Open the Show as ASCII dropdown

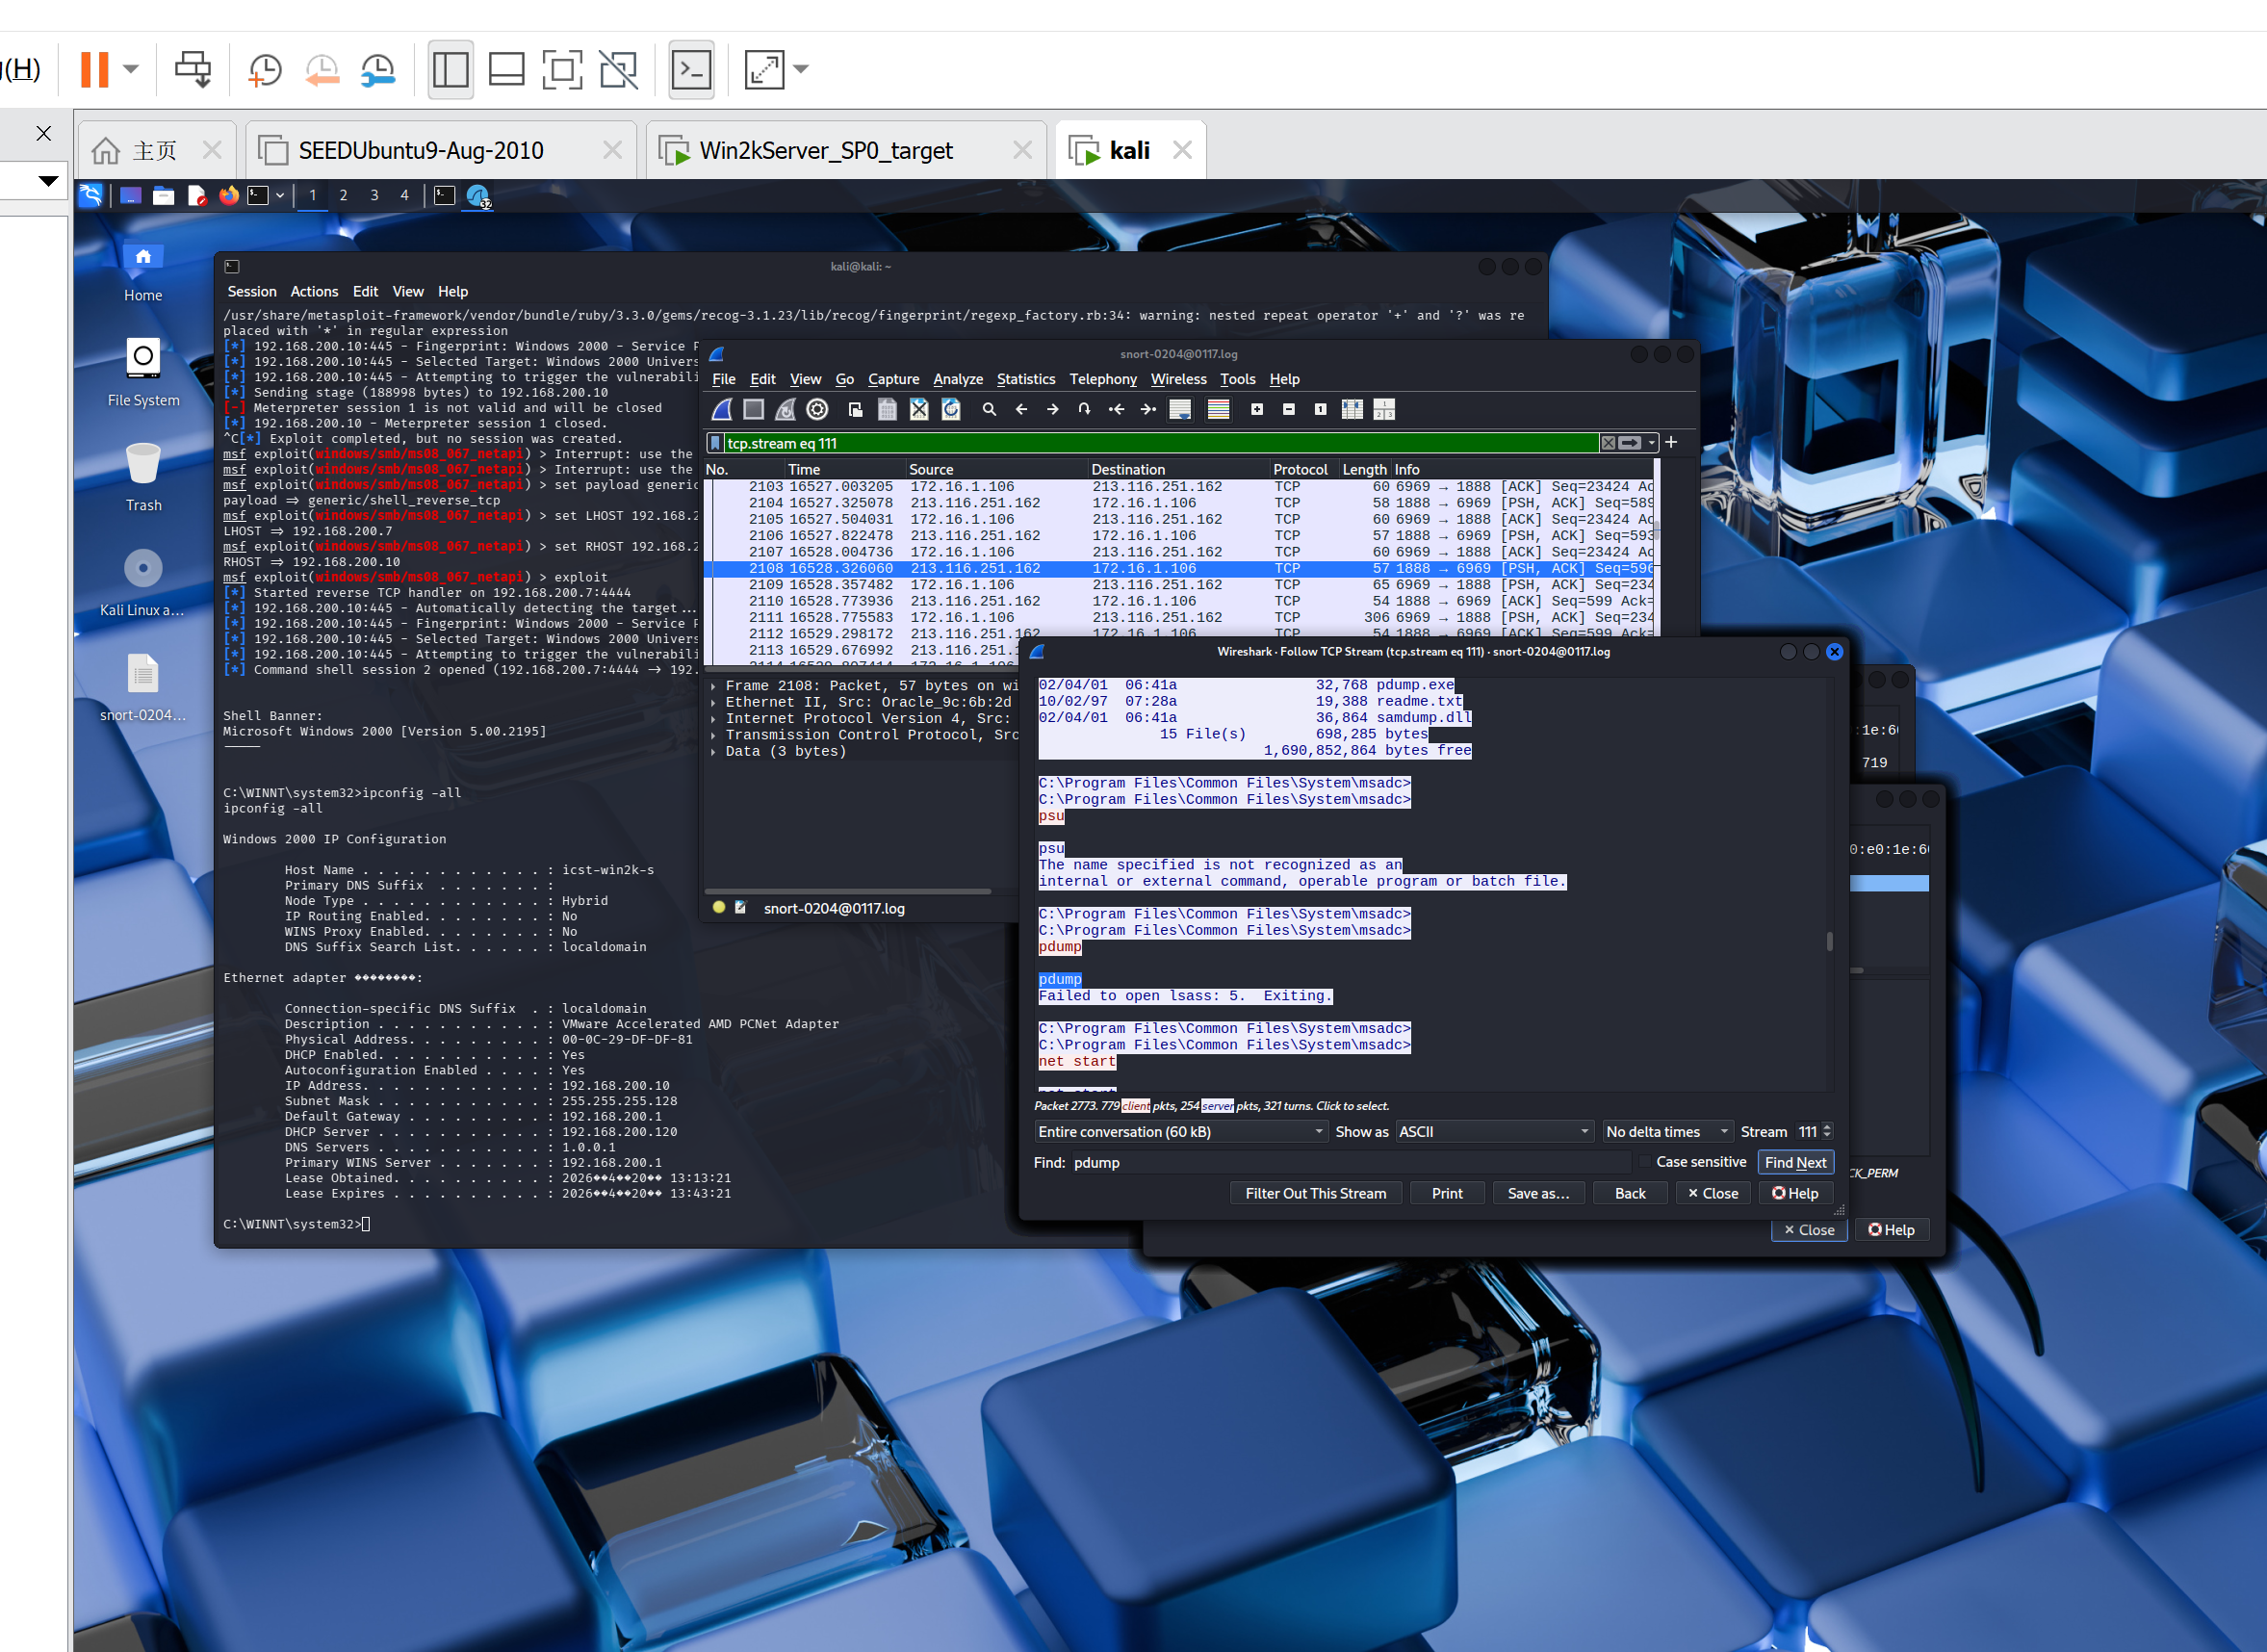pos(1493,1131)
